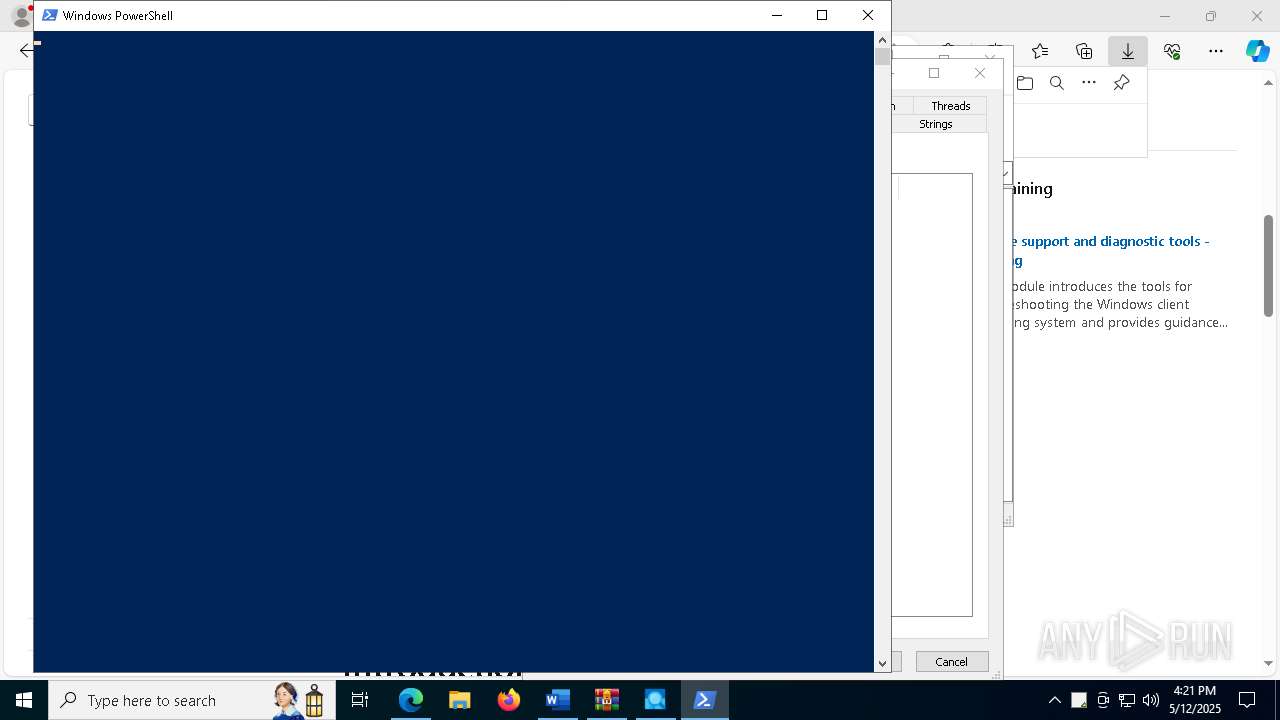Open the Copilot sidebar icon
The height and width of the screenshot is (720, 1280).
tap(1258, 51)
